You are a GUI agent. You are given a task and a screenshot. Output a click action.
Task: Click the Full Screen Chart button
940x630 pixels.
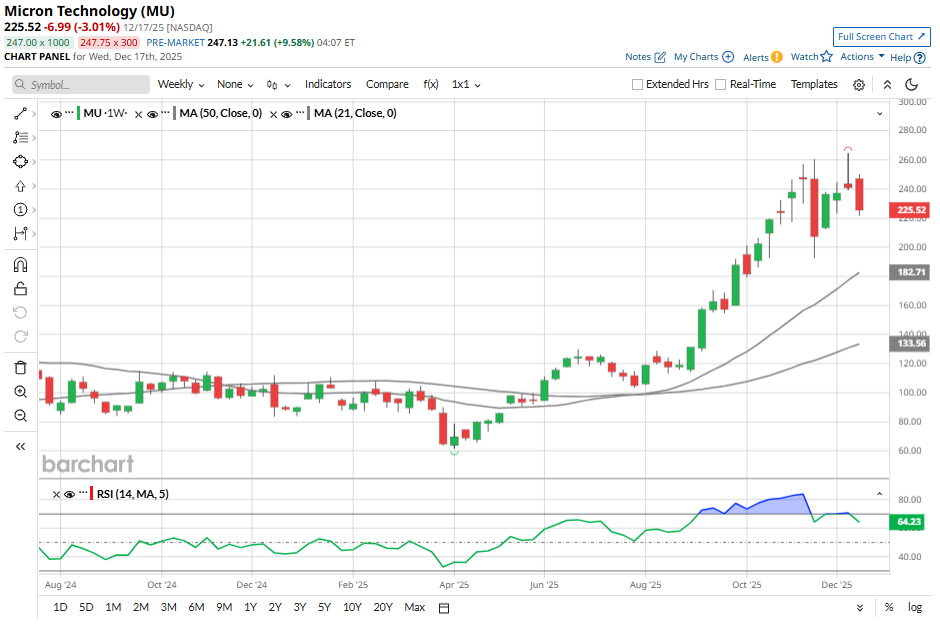[x=881, y=37]
